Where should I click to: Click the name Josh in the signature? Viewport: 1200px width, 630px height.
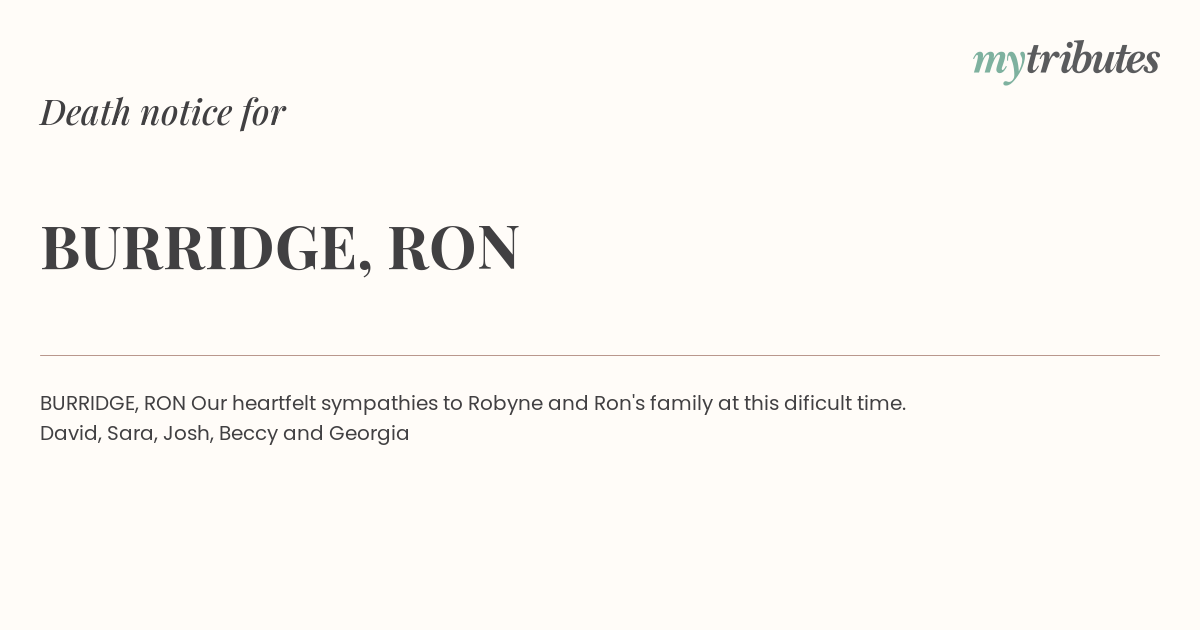[x=186, y=433]
